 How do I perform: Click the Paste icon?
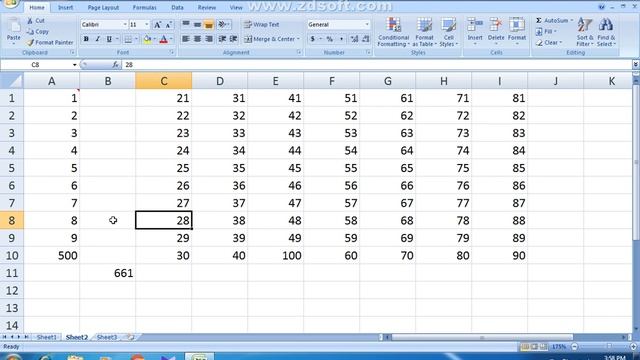click(x=14, y=25)
